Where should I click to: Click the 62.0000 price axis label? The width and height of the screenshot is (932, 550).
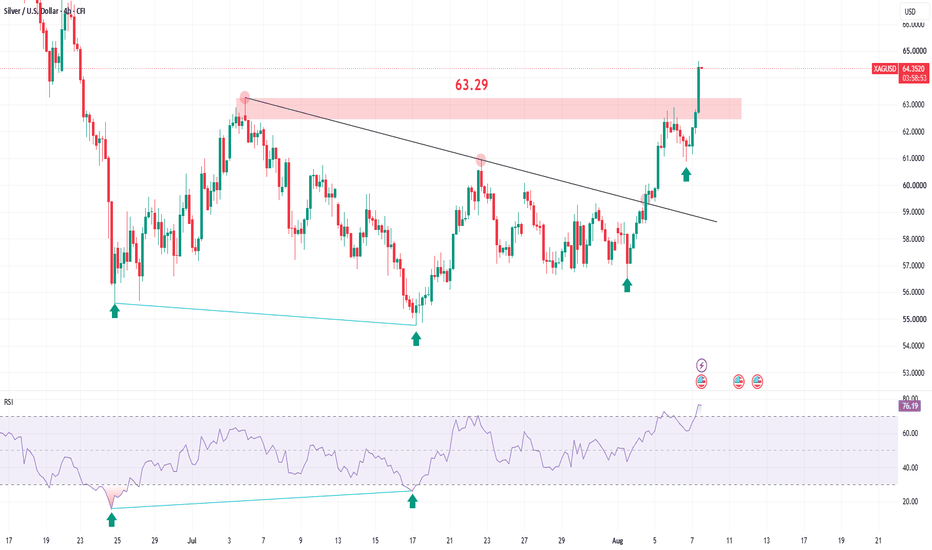tap(914, 131)
